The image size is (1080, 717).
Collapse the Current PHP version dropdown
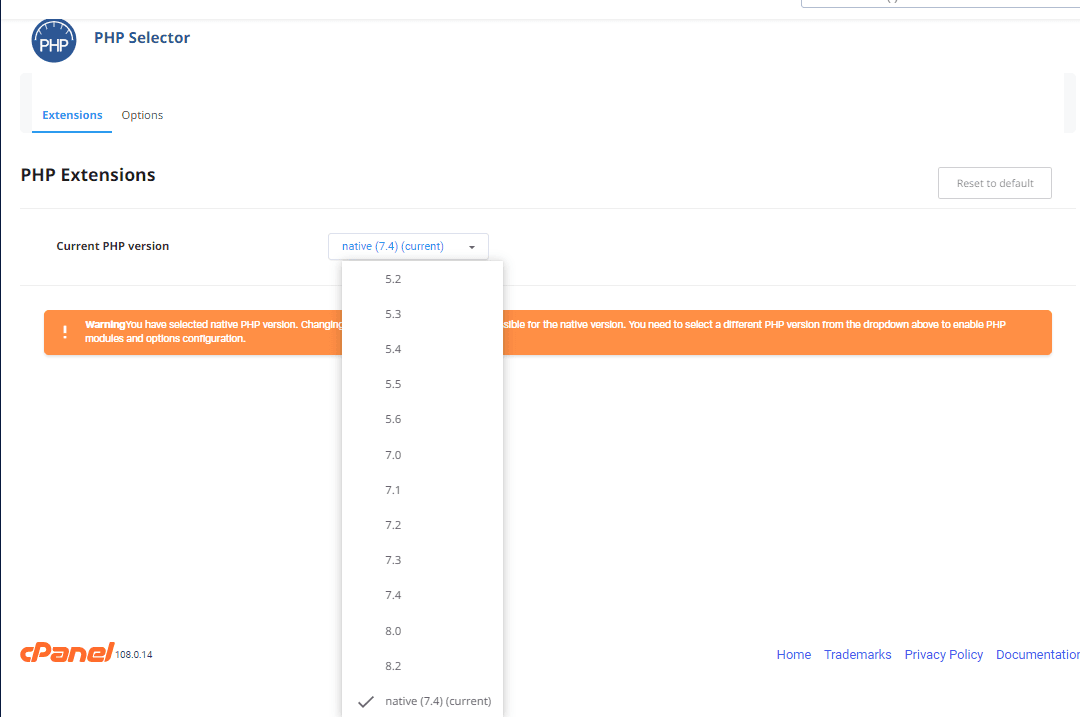pos(408,246)
